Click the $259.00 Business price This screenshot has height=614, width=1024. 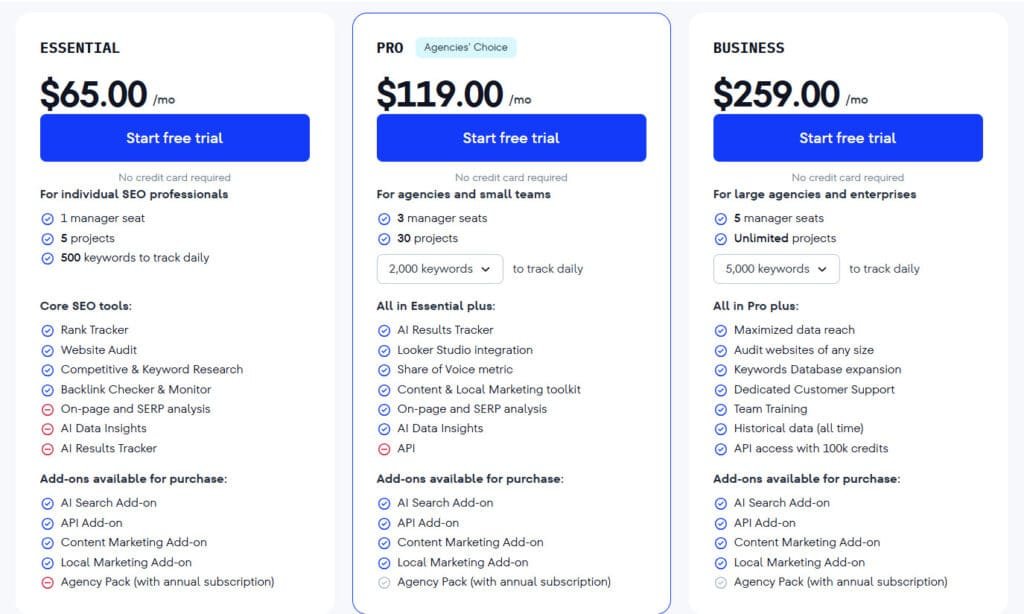pos(776,94)
